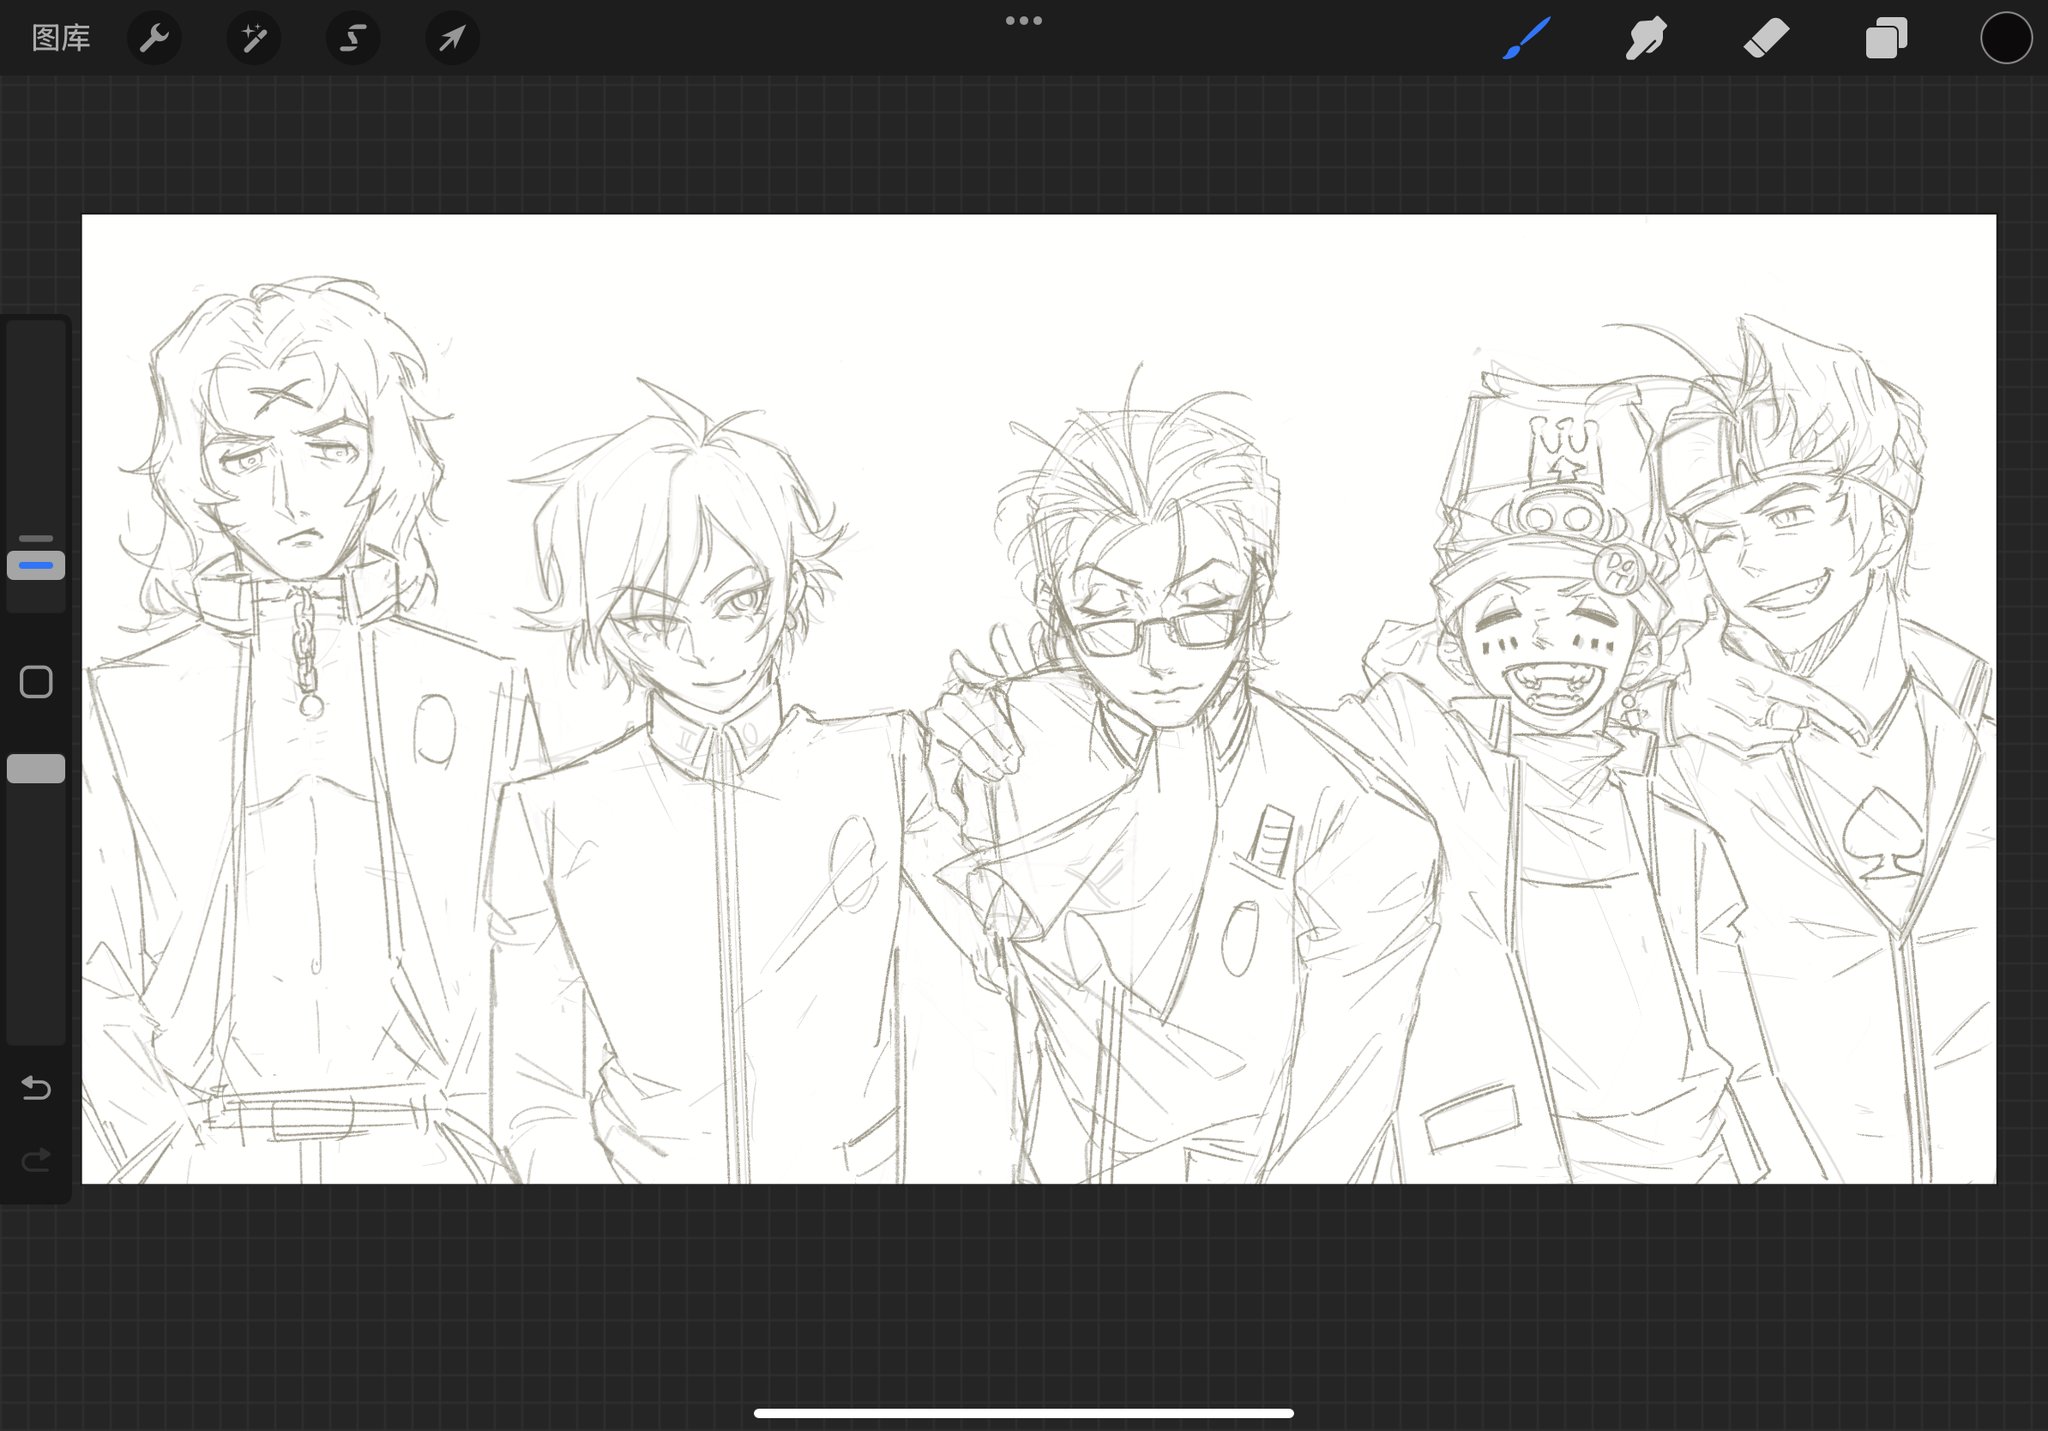Select the Eraser tool
This screenshot has width=2048, height=1431.
coord(1766,39)
